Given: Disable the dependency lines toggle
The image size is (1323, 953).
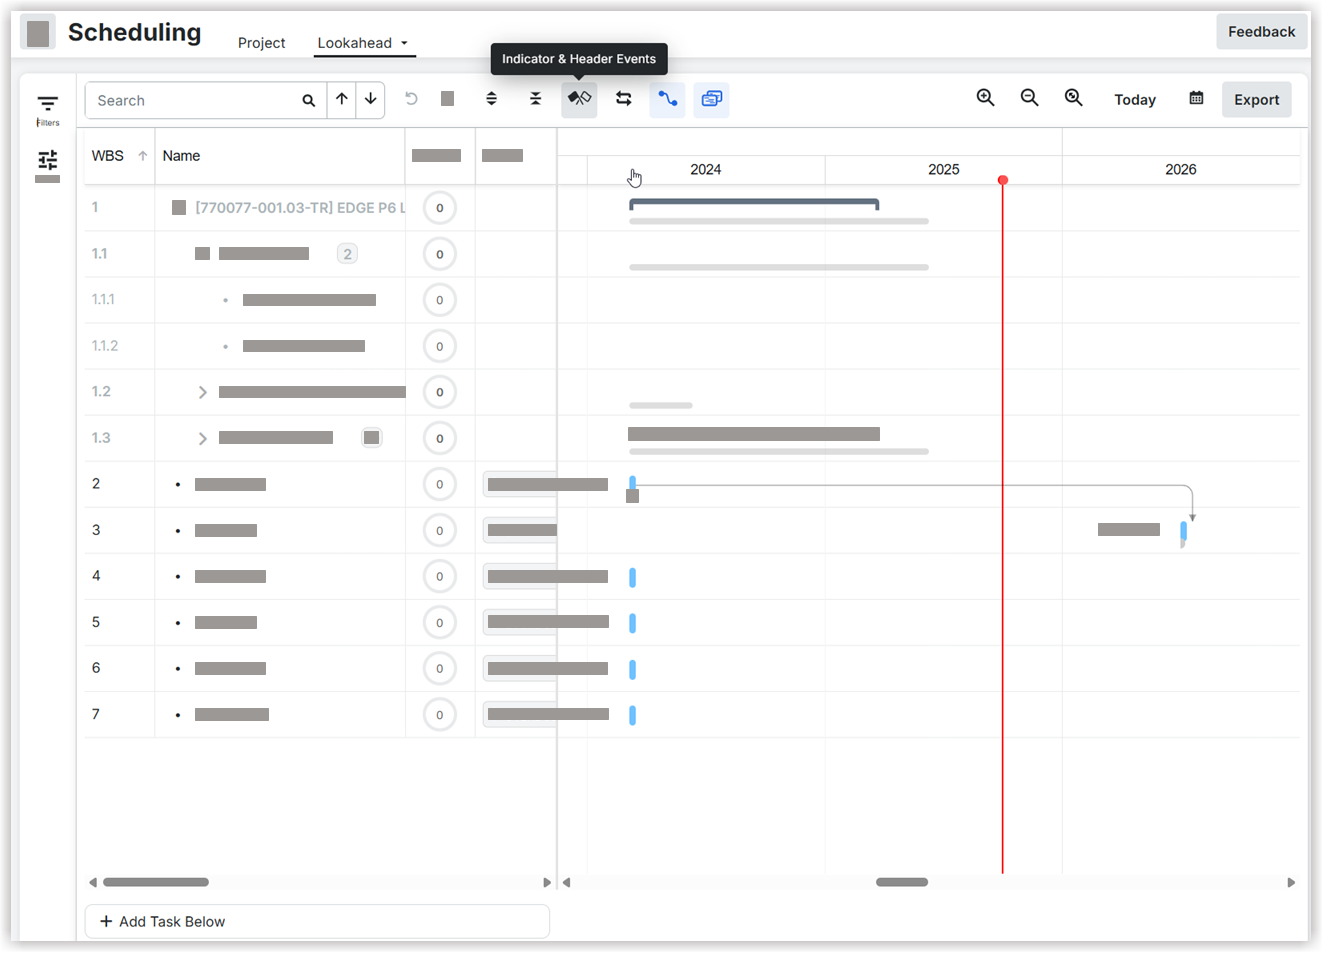Looking at the screenshot, I should (x=667, y=98).
